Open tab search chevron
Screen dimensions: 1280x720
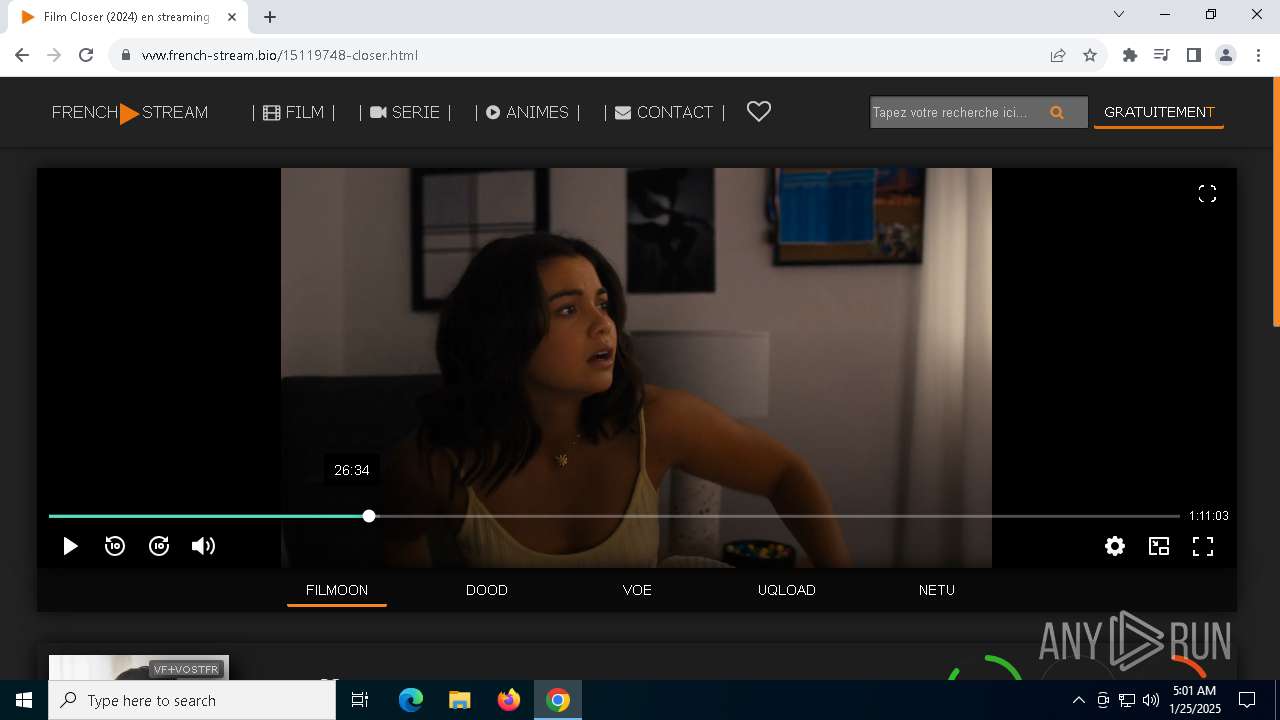click(1119, 14)
